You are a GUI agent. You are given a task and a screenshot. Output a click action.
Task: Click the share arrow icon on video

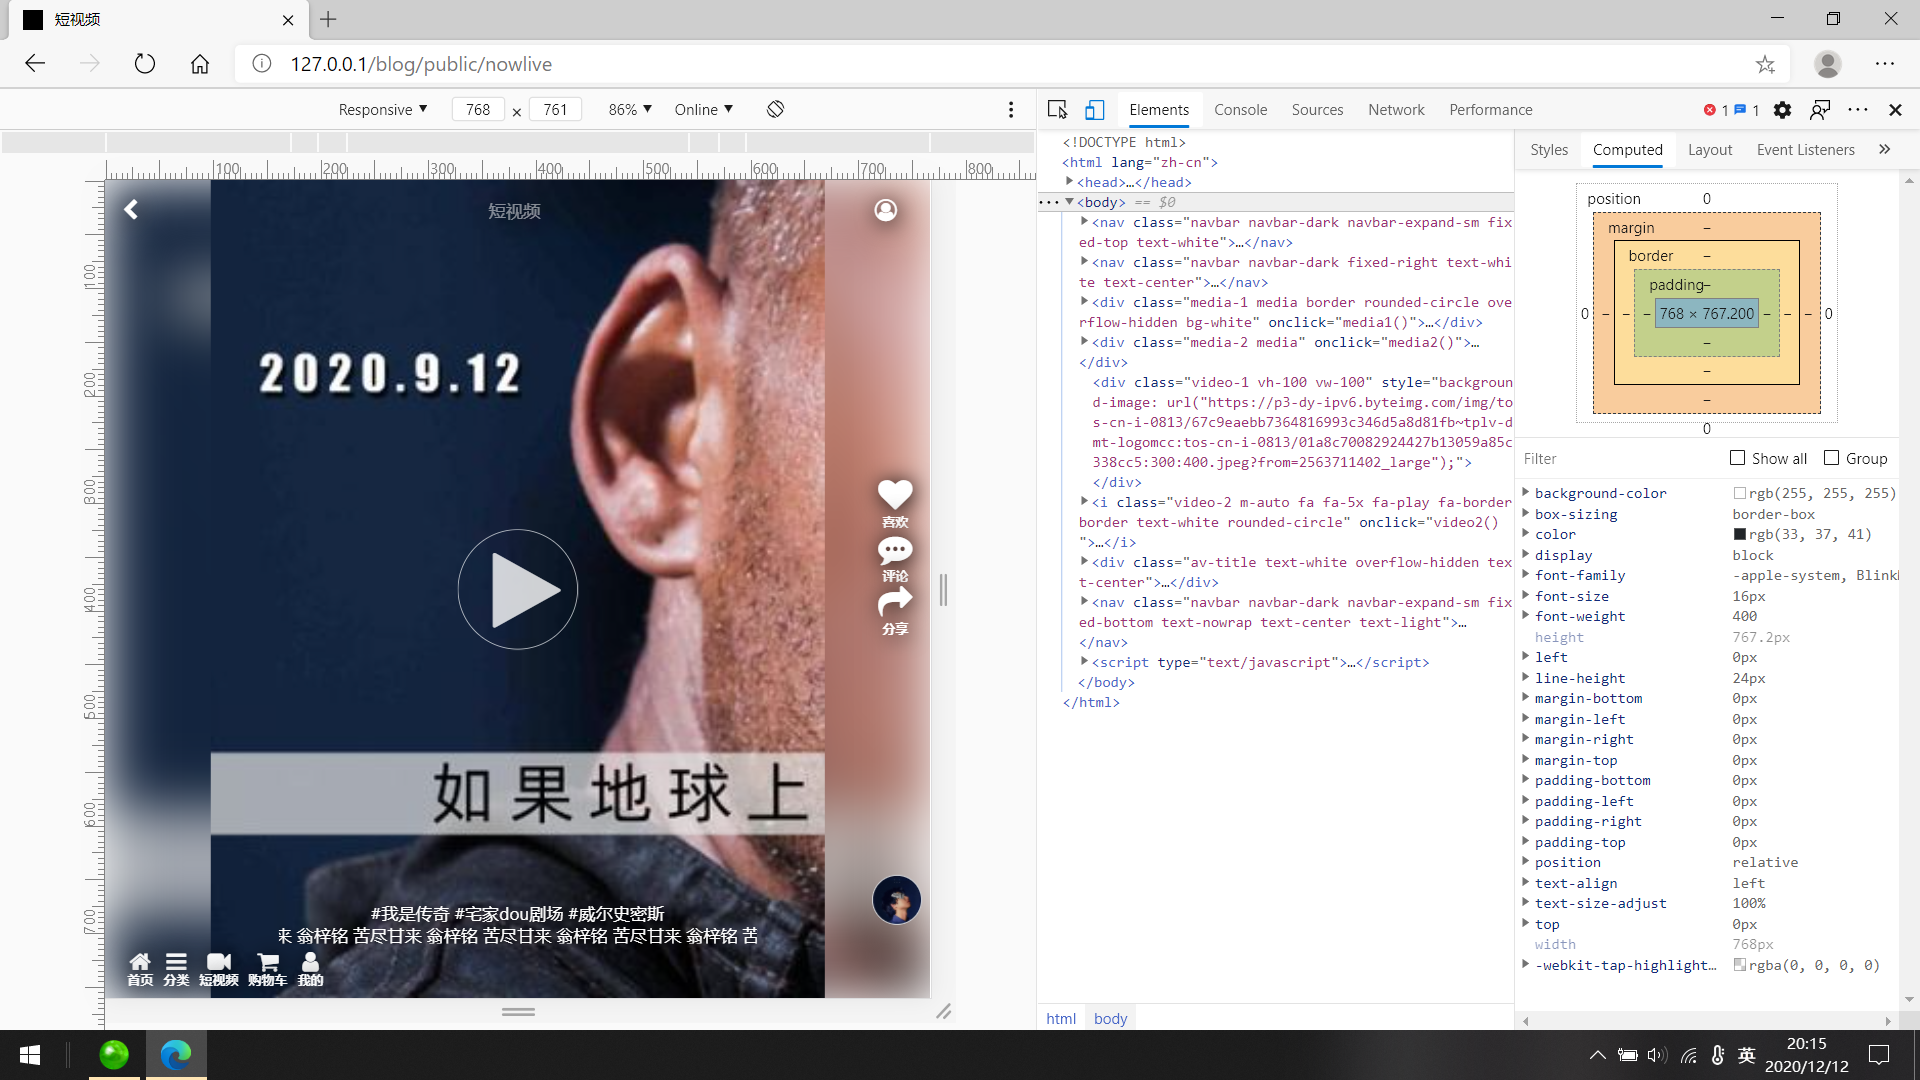click(x=895, y=603)
